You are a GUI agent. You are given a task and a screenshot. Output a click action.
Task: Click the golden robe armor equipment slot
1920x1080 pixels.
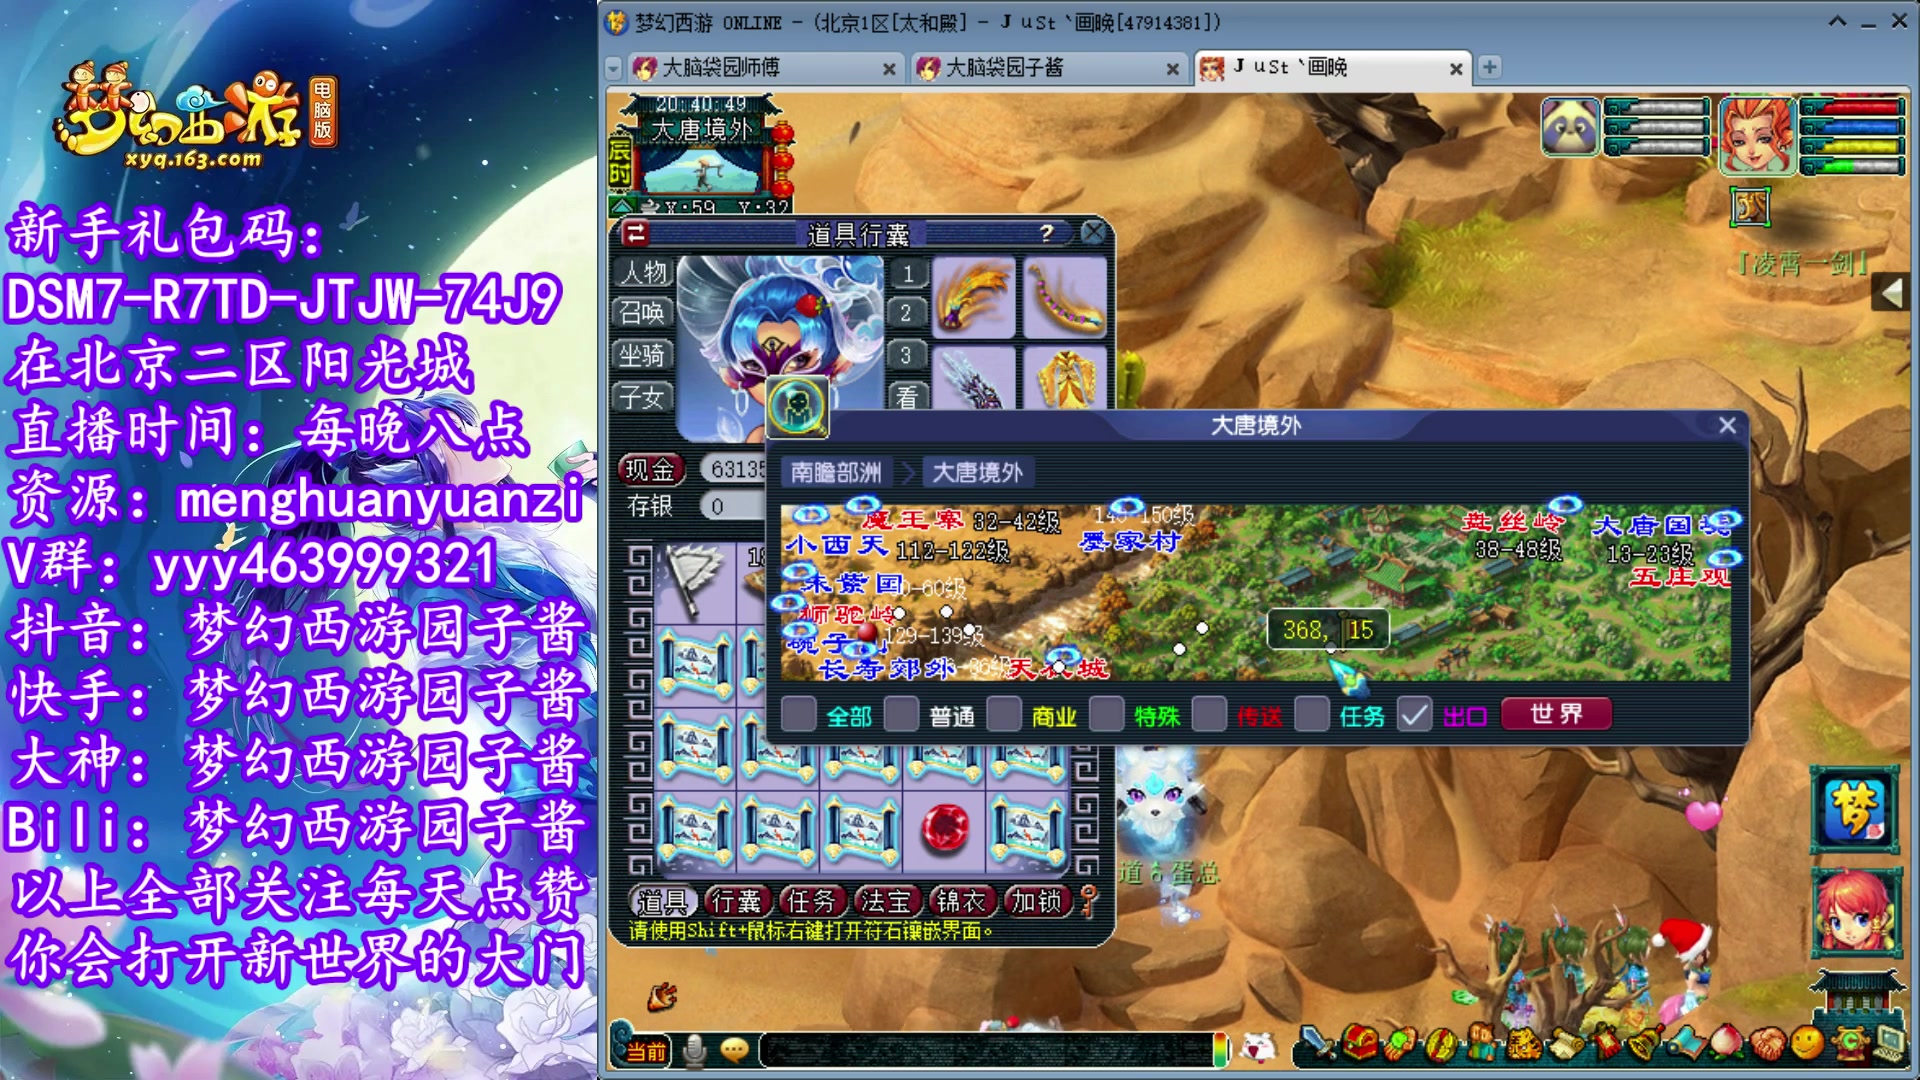(x=1065, y=379)
